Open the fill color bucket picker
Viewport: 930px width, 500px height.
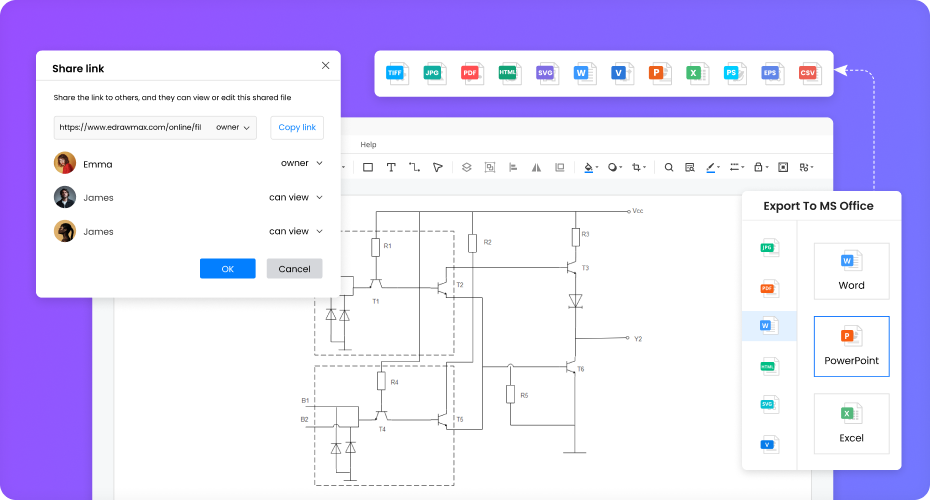[x=590, y=168]
